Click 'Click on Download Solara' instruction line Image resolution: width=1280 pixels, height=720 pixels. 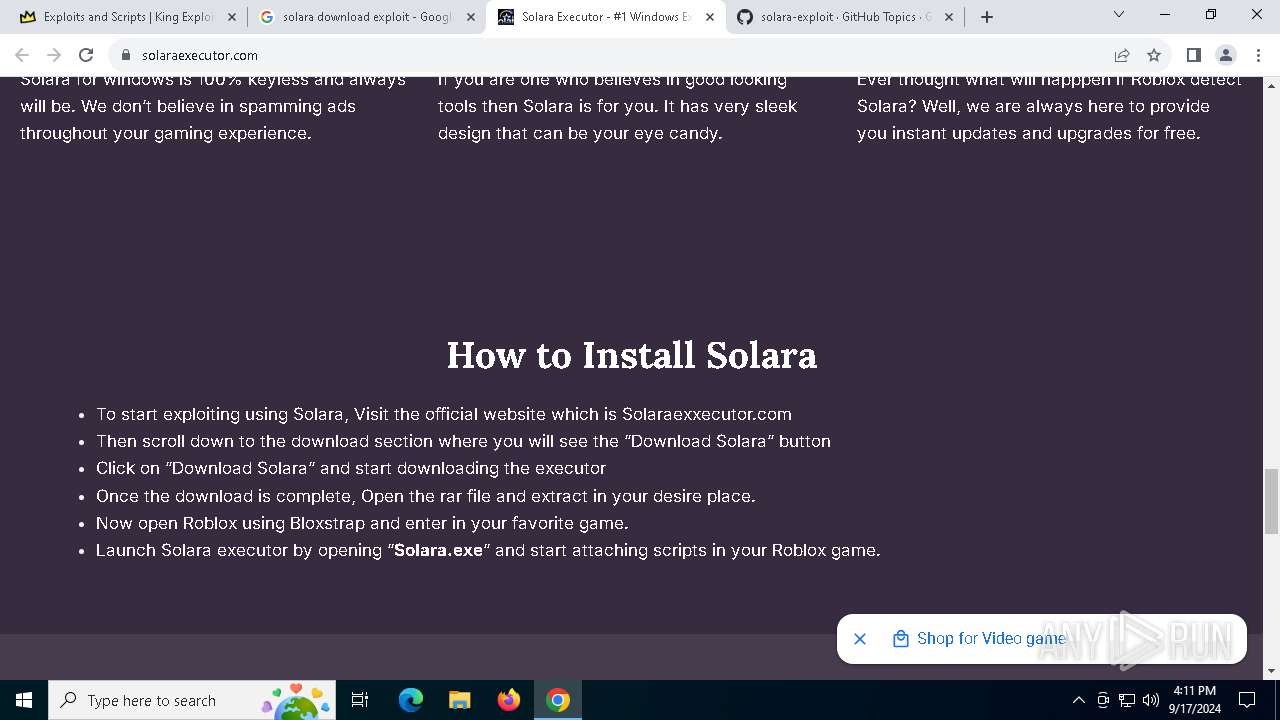point(351,468)
